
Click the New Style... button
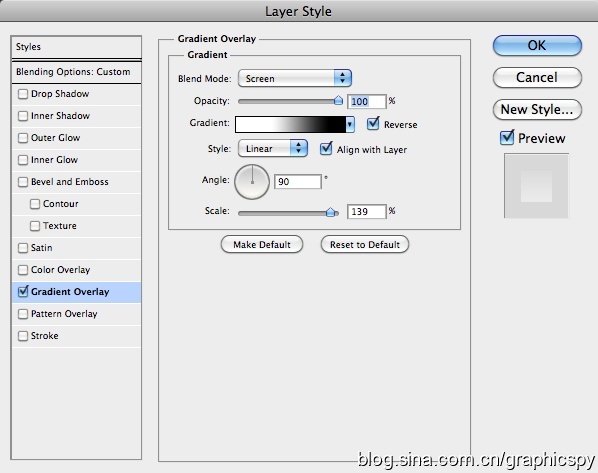click(537, 109)
